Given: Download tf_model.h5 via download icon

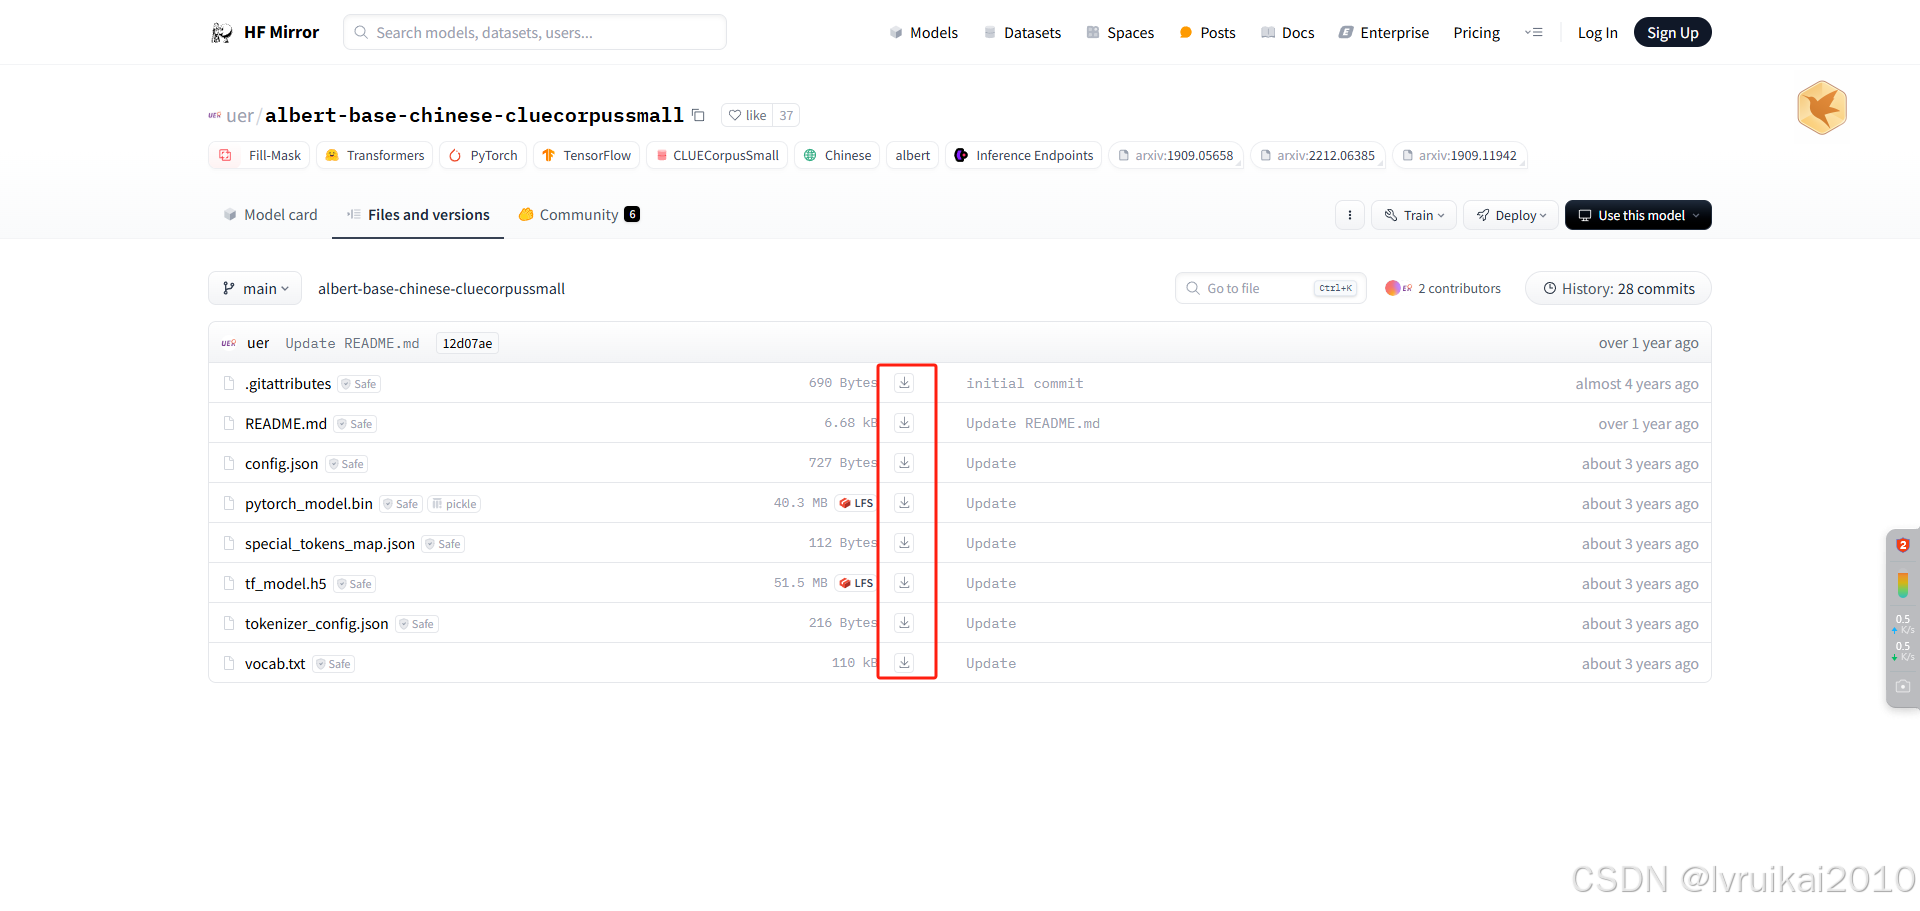Looking at the screenshot, I should [x=904, y=583].
